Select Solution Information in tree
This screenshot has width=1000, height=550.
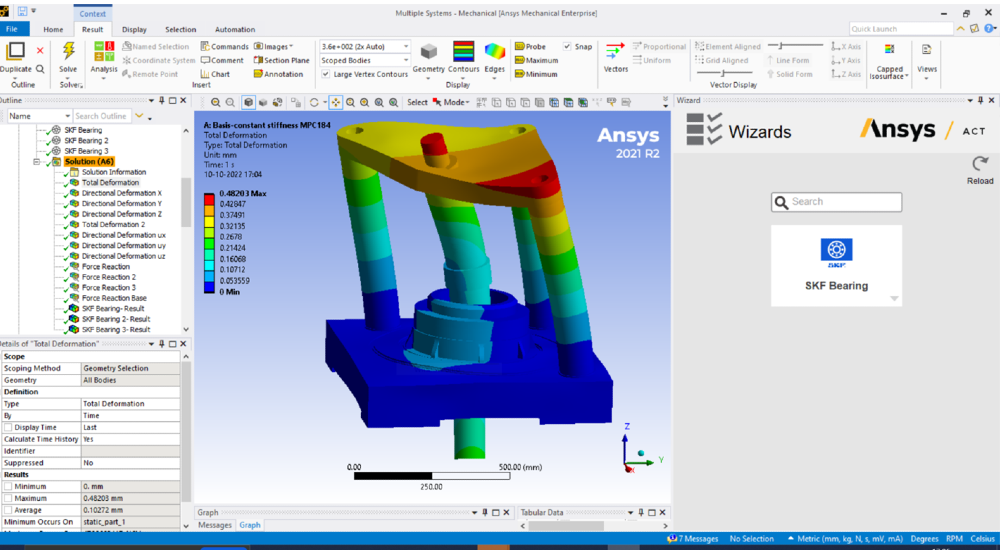[x=113, y=172]
